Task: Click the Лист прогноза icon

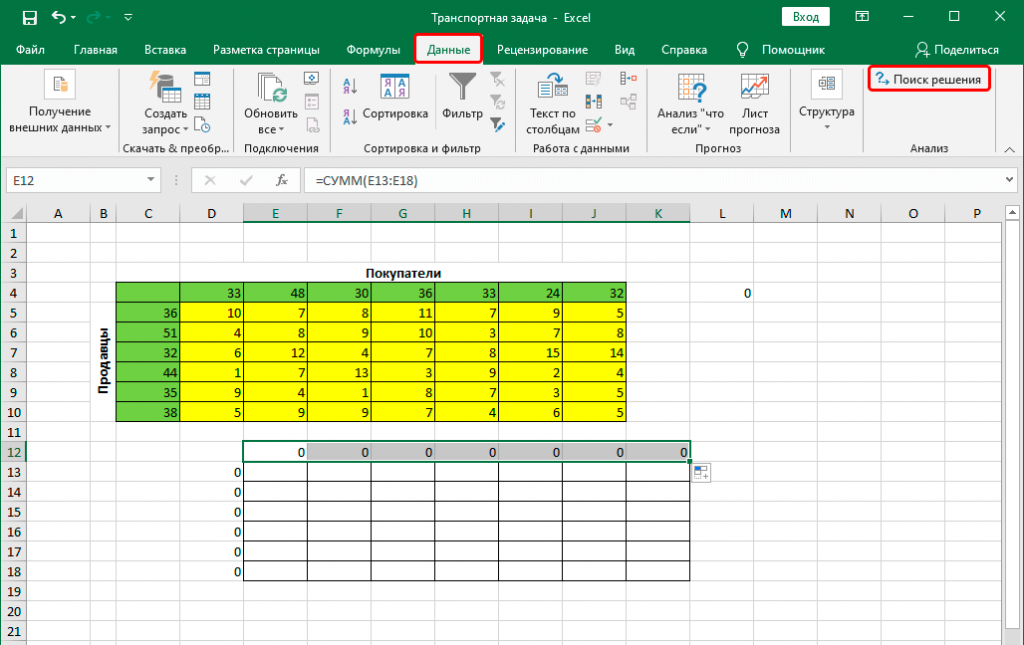Action: point(754,87)
